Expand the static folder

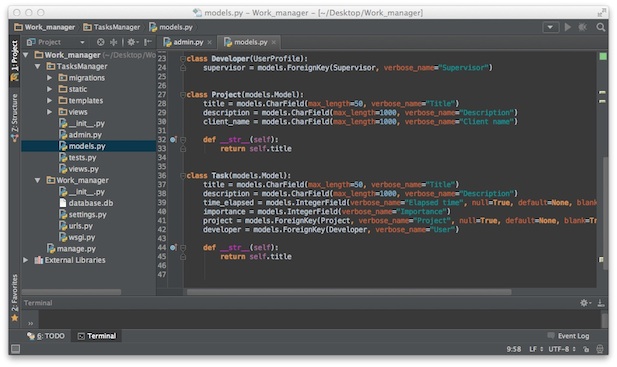pyautogui.click(x=49, y=89)
